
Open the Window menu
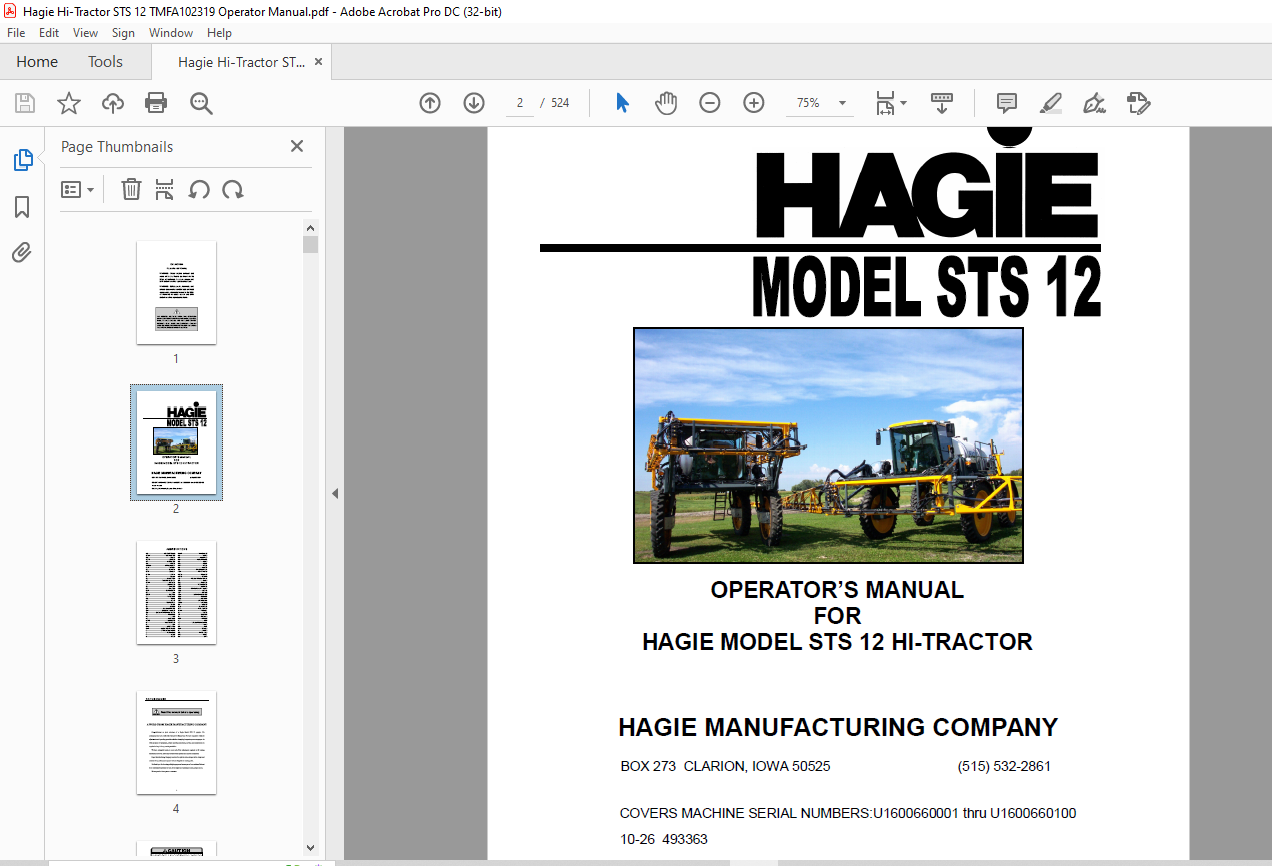click(171, 33)
